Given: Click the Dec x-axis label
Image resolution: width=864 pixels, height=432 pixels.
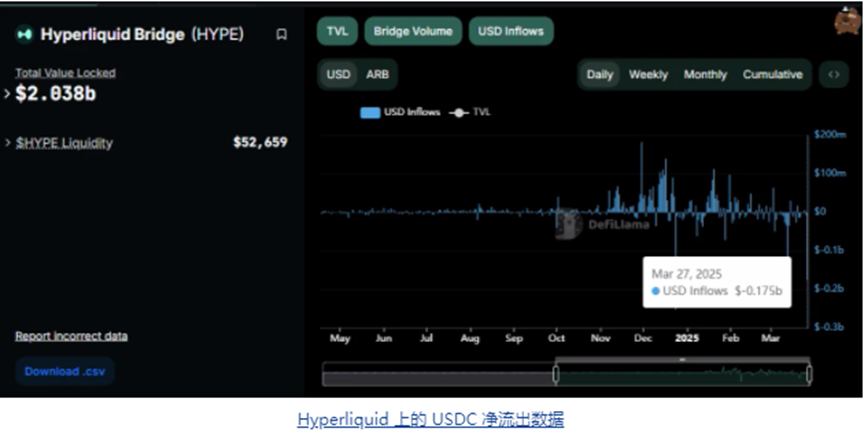Looking at the screenshot, I should [x=643, y=338].
